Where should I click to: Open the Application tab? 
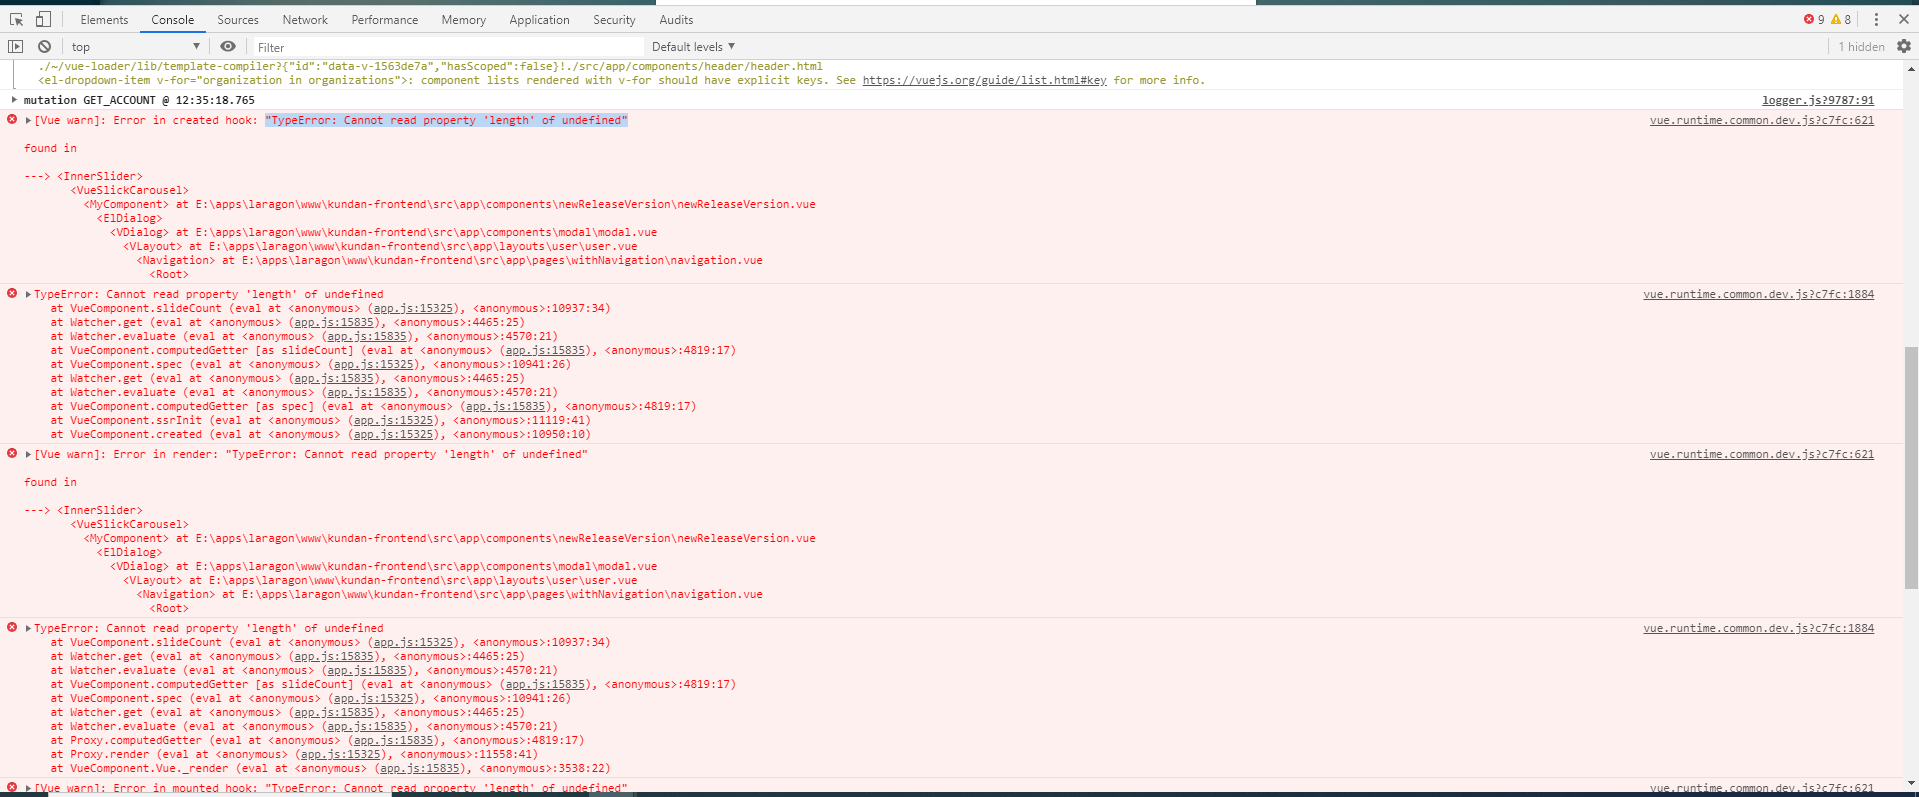(x=539, y=20)
